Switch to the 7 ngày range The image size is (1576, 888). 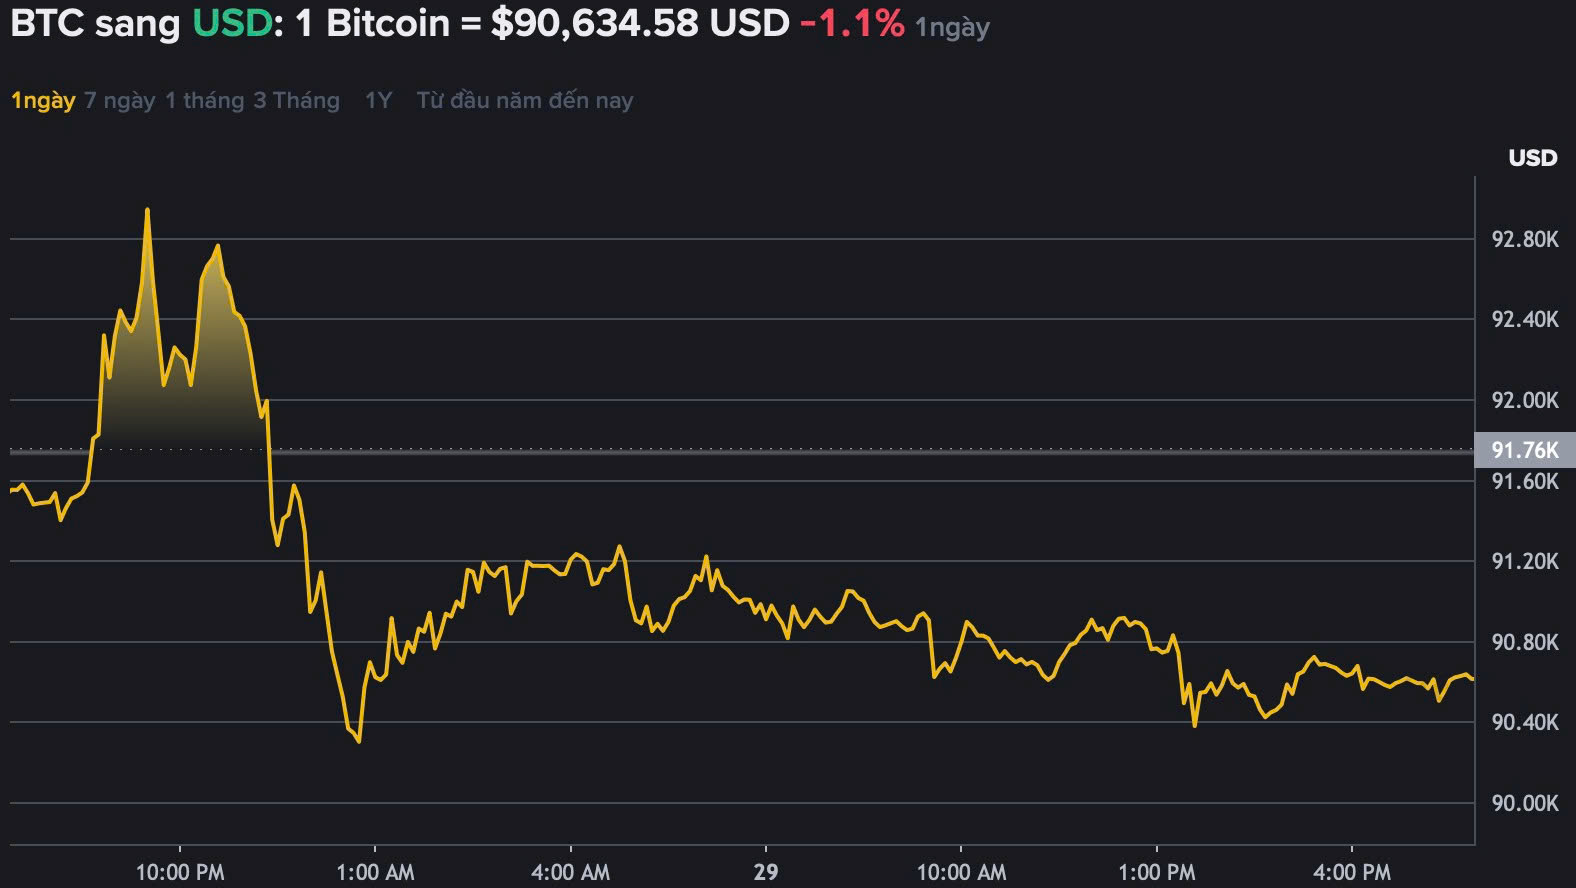pyautogui.click(x=119, y=100)
